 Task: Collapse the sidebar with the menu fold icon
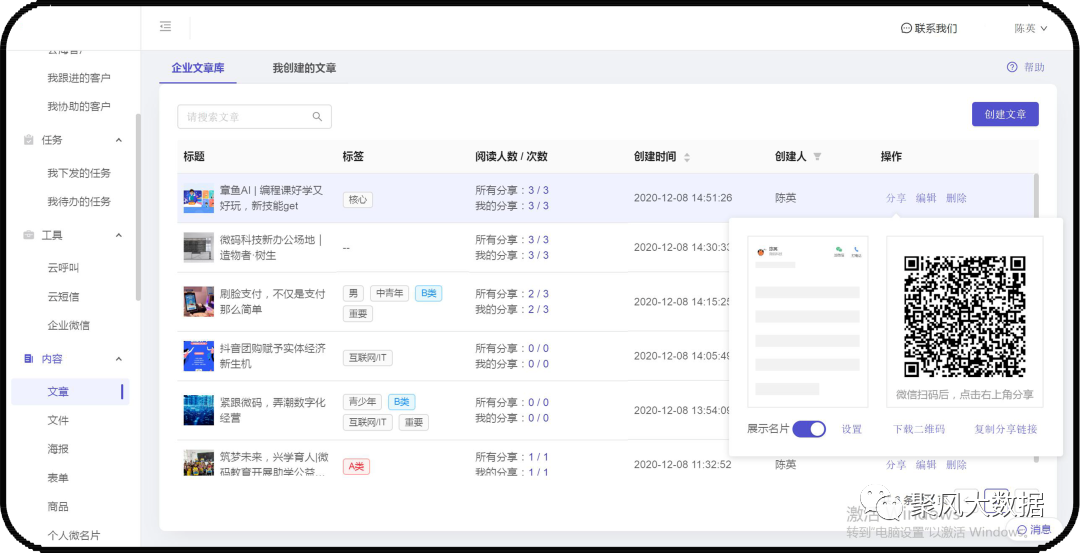(x=165, y=27)
